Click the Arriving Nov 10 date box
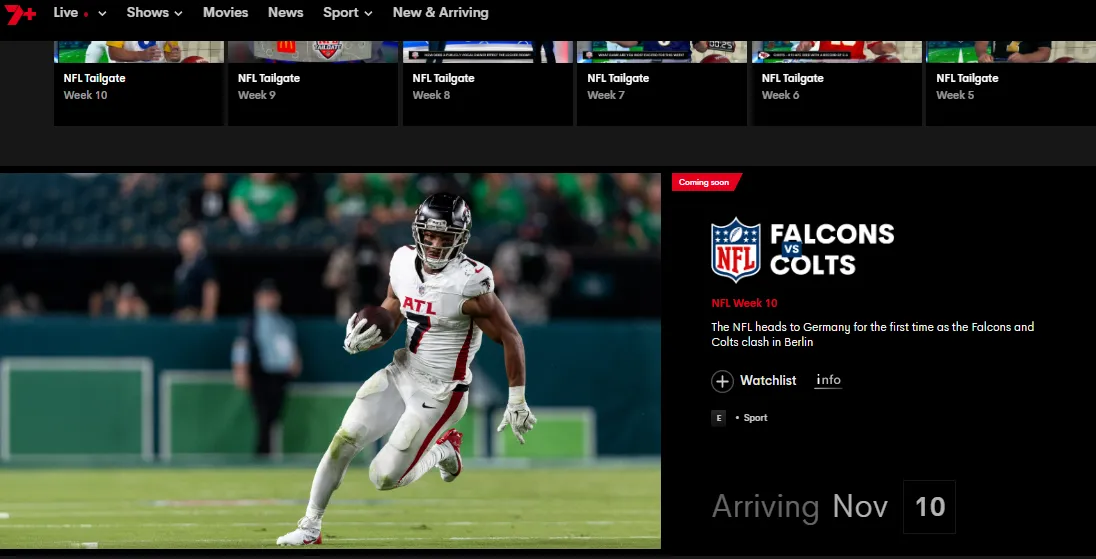1096x559 pixels. tap(929, 507)
